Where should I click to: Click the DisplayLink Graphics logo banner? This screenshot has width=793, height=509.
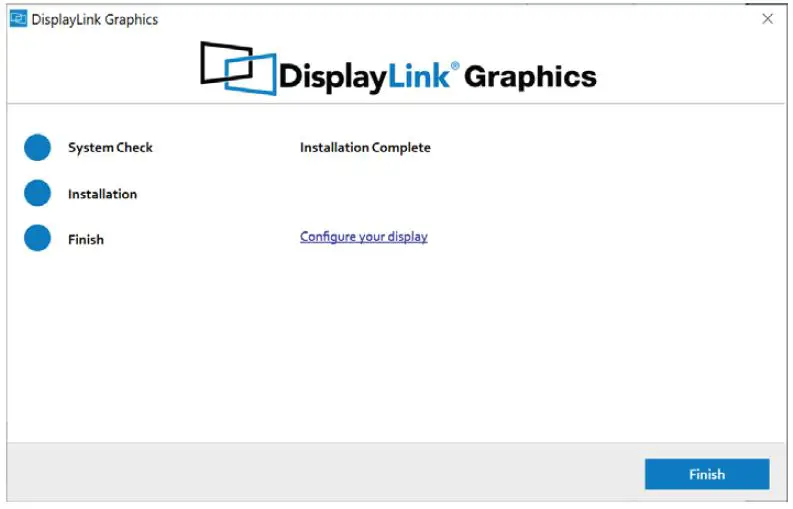[x=398, y=69]
